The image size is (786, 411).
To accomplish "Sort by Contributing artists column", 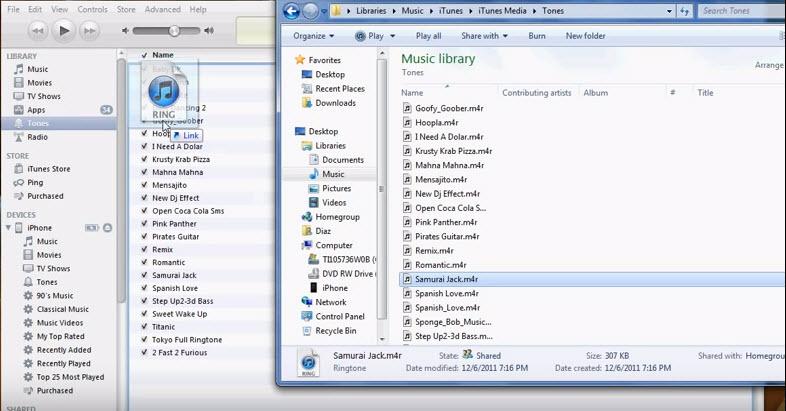I will pyautogui.click(x=536, y=93).
